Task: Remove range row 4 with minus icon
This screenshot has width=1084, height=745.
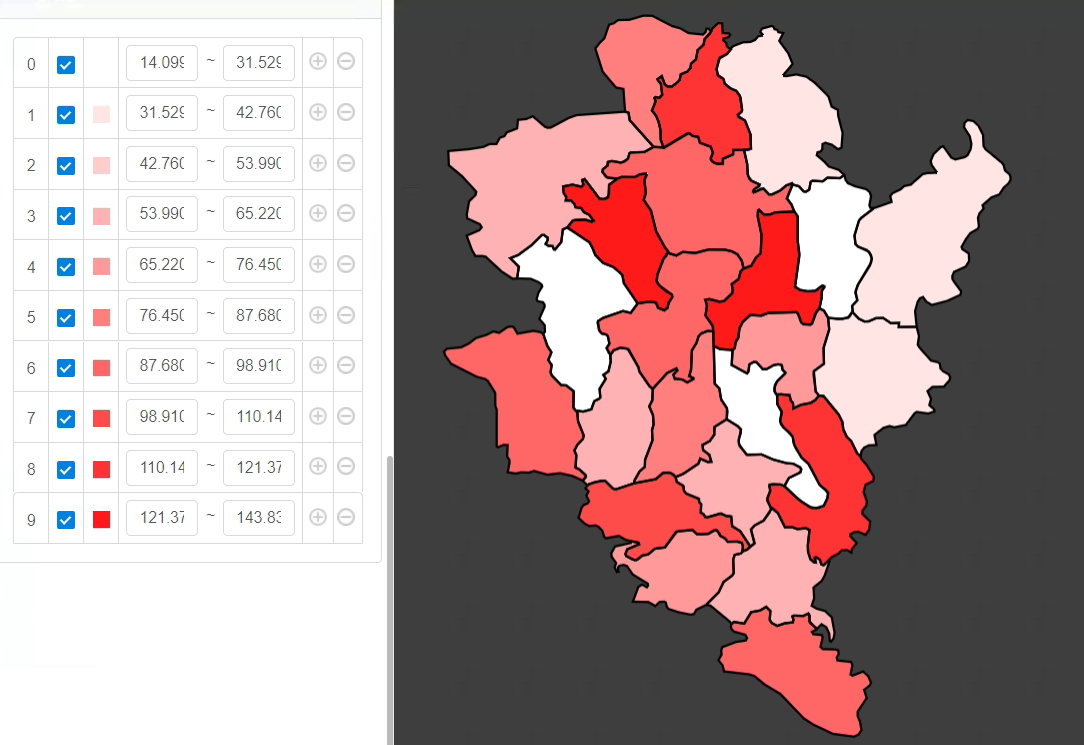Action: (x=346, y=264)
